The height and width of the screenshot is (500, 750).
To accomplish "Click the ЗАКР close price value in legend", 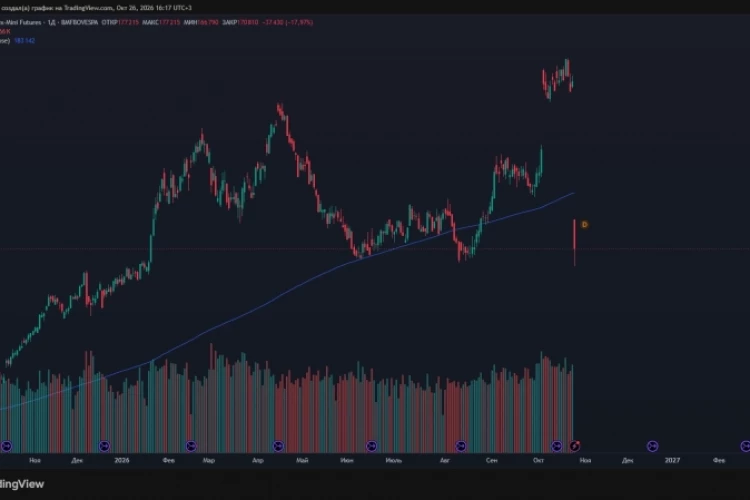I will tap(248, 22).
